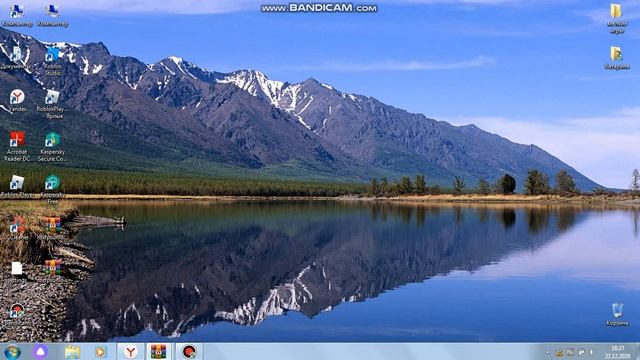Launch Windows Media Player from the taskbar
Screen dimensions: 640x360
[100, 352]
